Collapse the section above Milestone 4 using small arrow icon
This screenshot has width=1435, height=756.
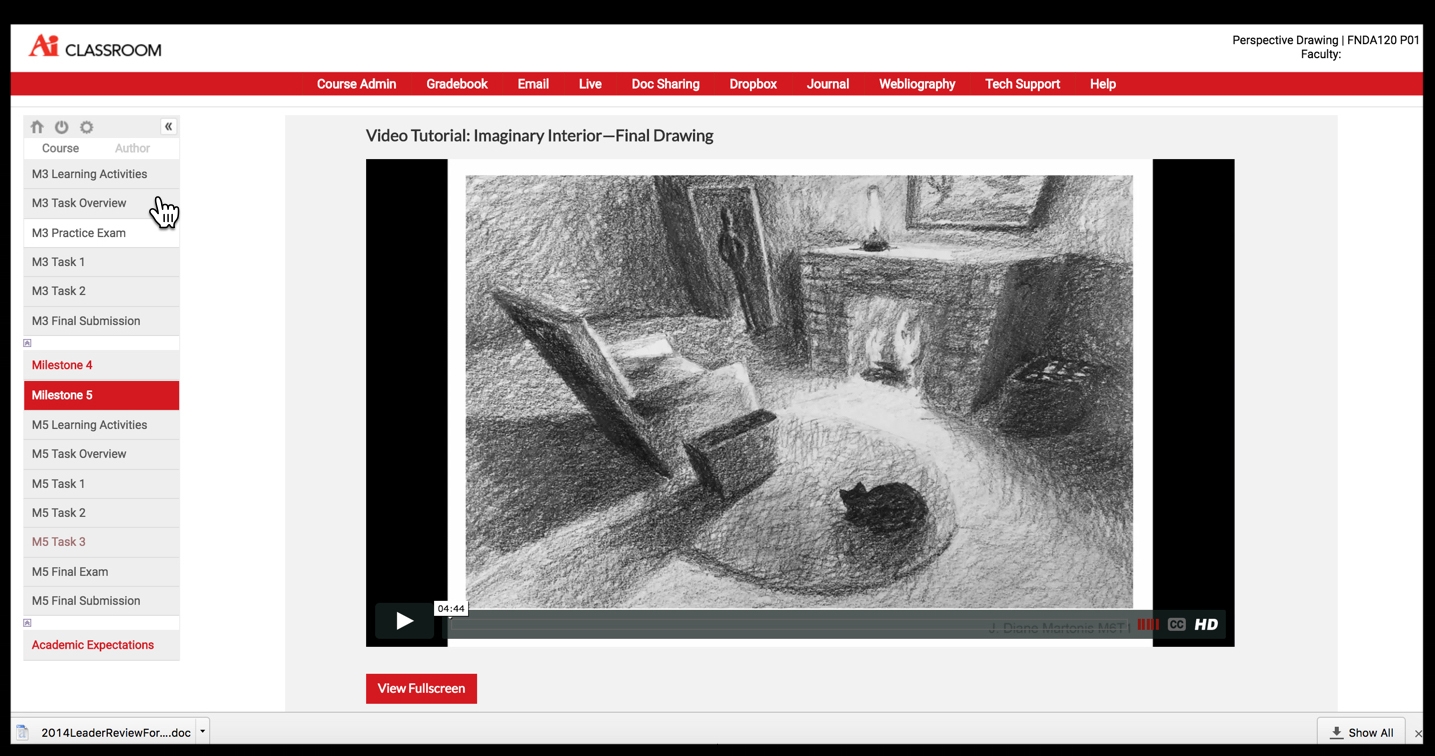27,343
